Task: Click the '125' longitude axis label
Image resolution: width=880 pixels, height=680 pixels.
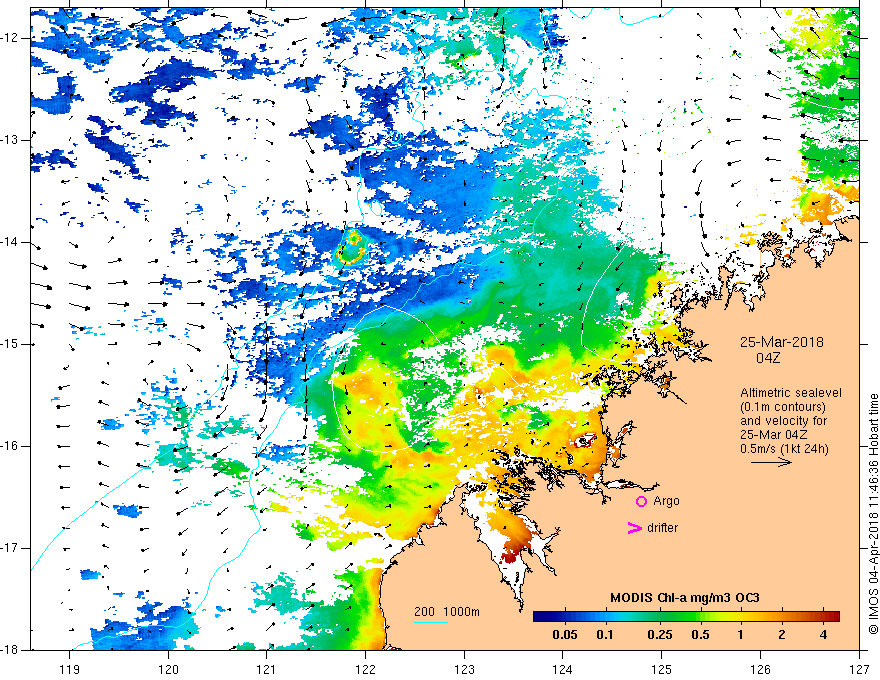Action: pos(662,669)
